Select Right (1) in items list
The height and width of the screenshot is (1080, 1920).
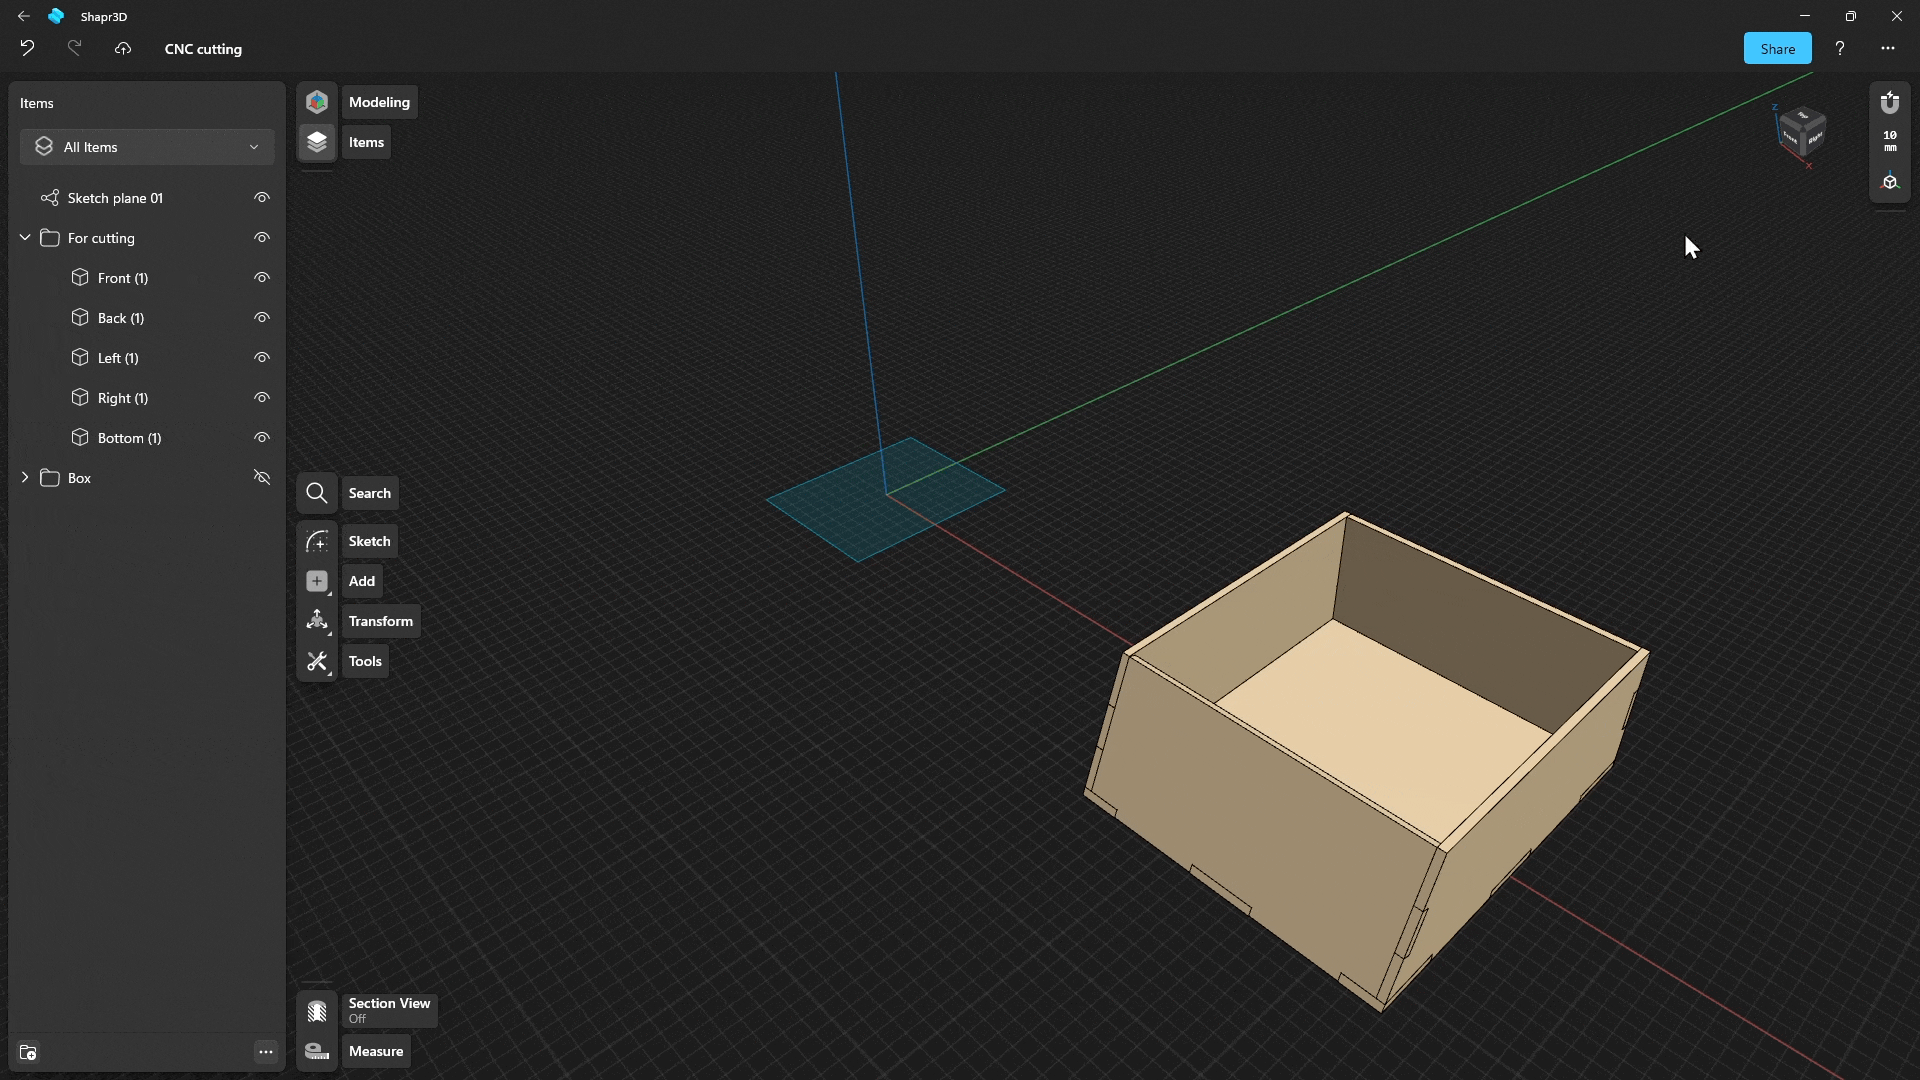tap(123, 398)
